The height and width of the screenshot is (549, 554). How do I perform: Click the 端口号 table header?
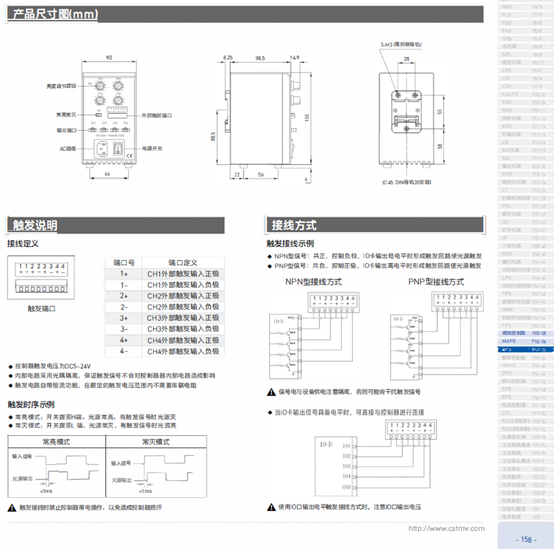click(124, 262)
